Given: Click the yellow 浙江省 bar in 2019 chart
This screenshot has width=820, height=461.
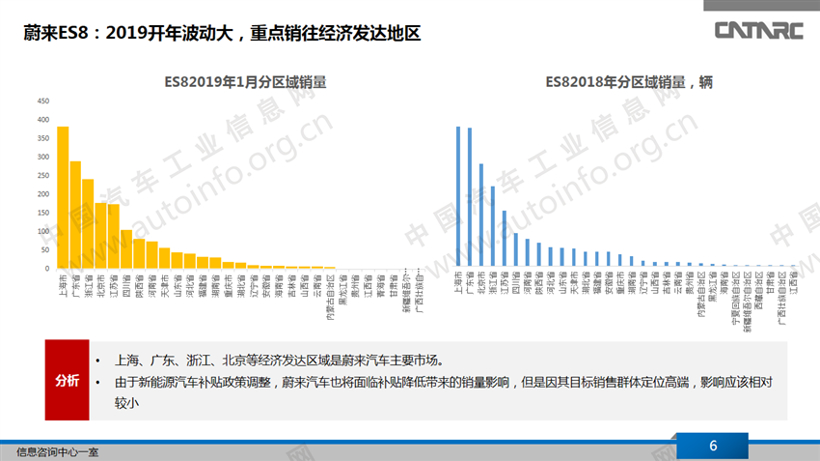Looking at the screenshot, I should coord(88,224).
